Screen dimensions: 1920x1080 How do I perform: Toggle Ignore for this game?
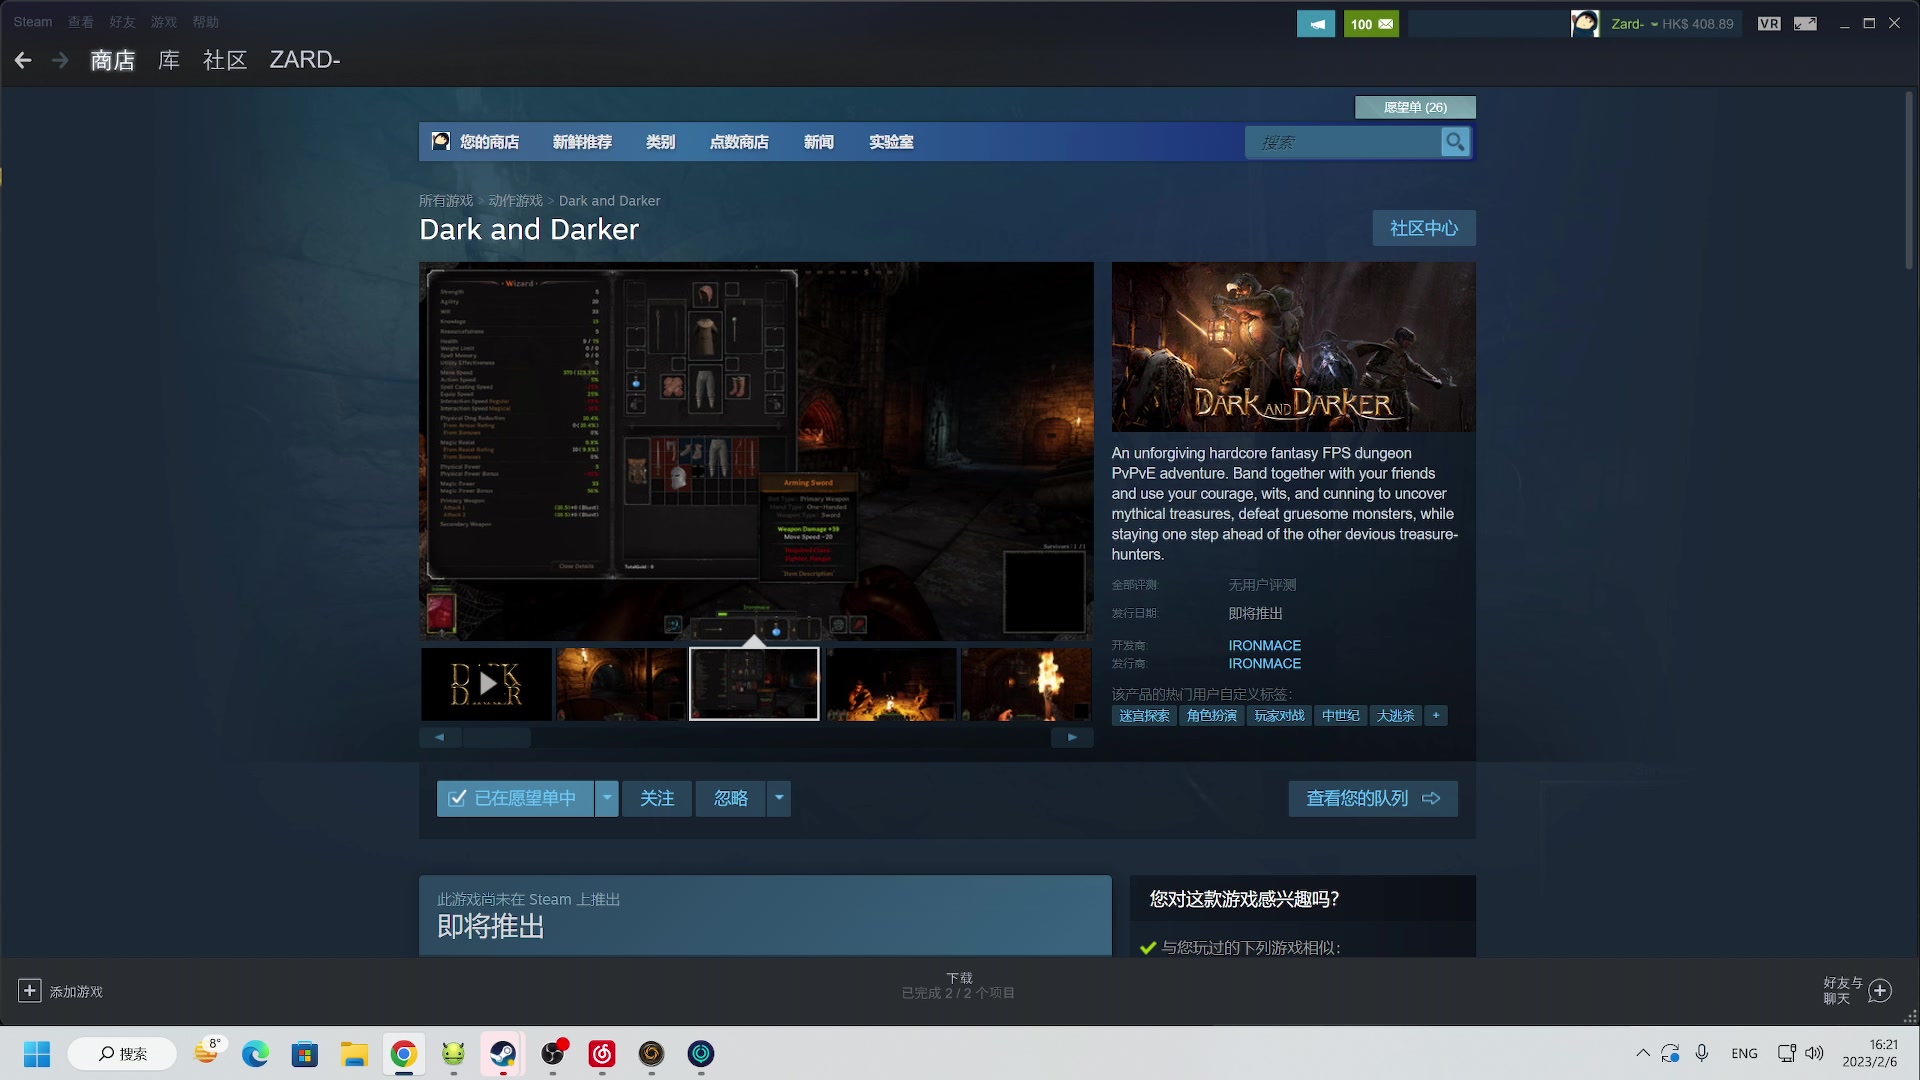[x=731, y=798]
